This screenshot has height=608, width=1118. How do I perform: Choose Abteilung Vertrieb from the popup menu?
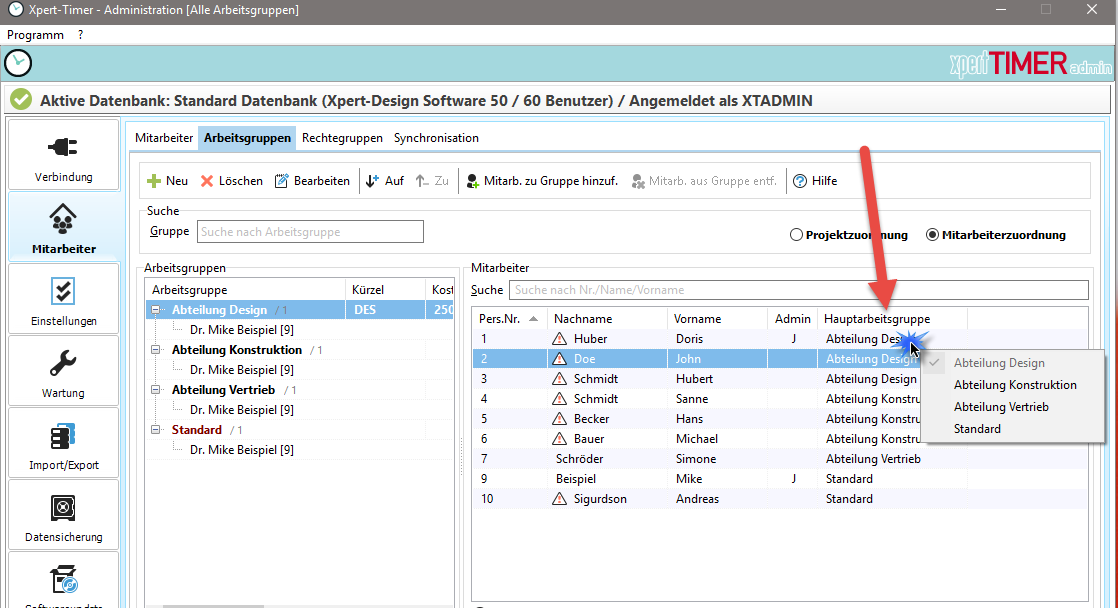1001,407
